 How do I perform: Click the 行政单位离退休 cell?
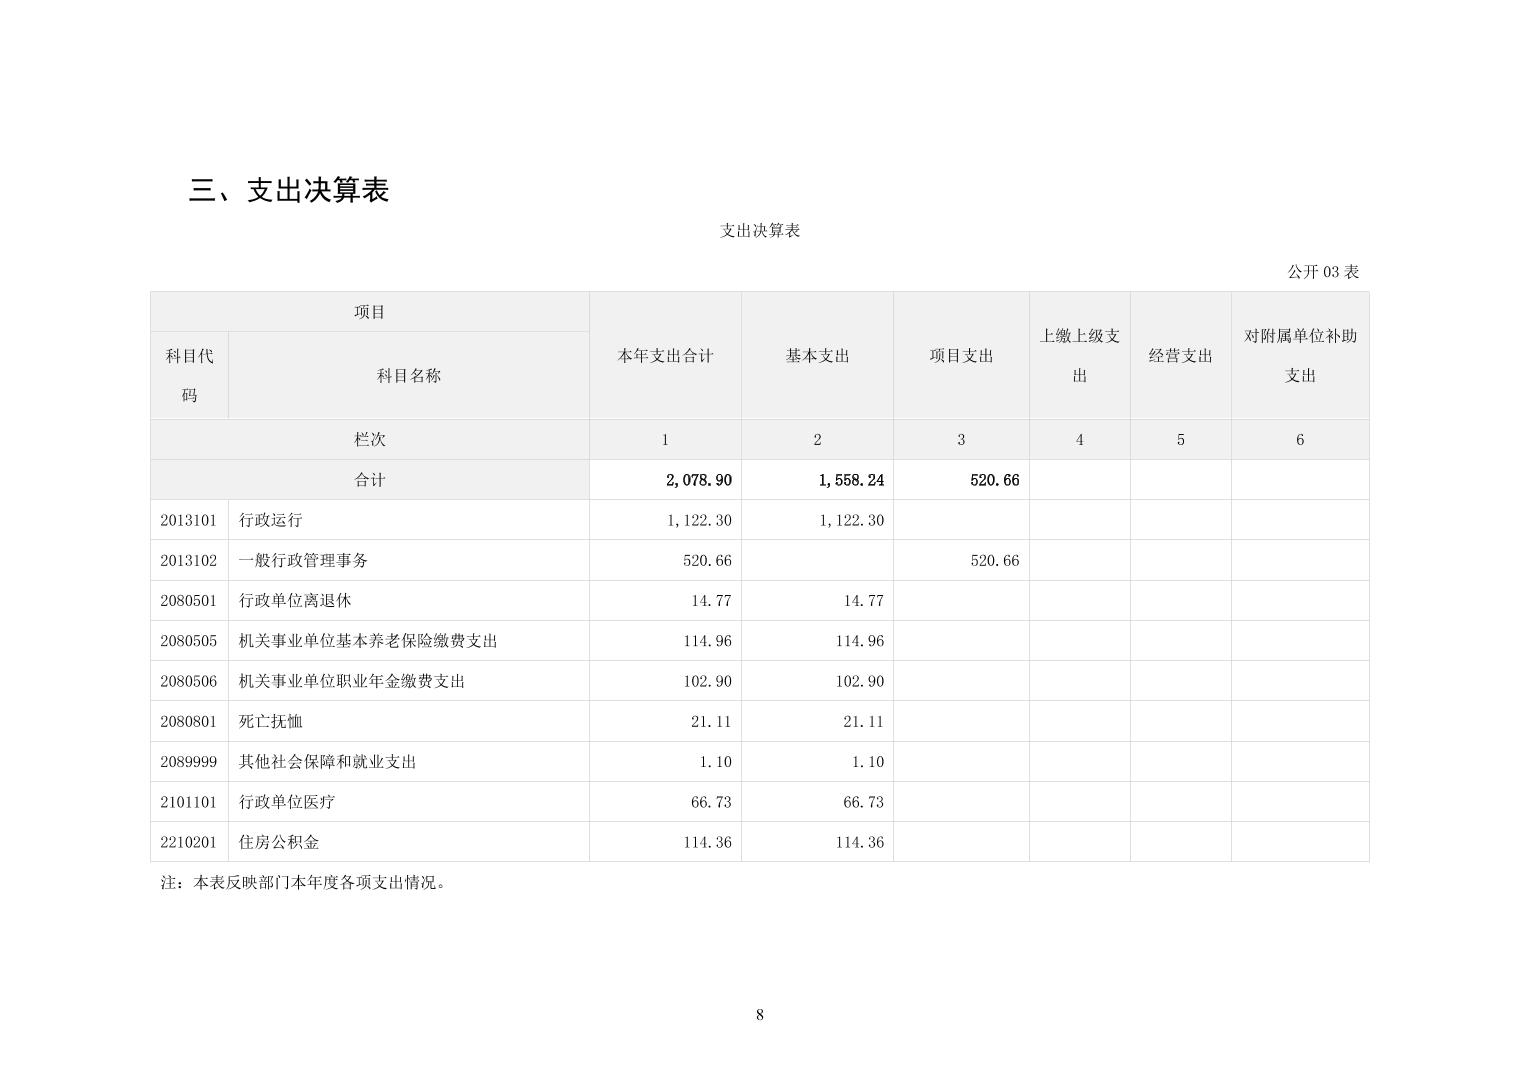tap(295, 601)
